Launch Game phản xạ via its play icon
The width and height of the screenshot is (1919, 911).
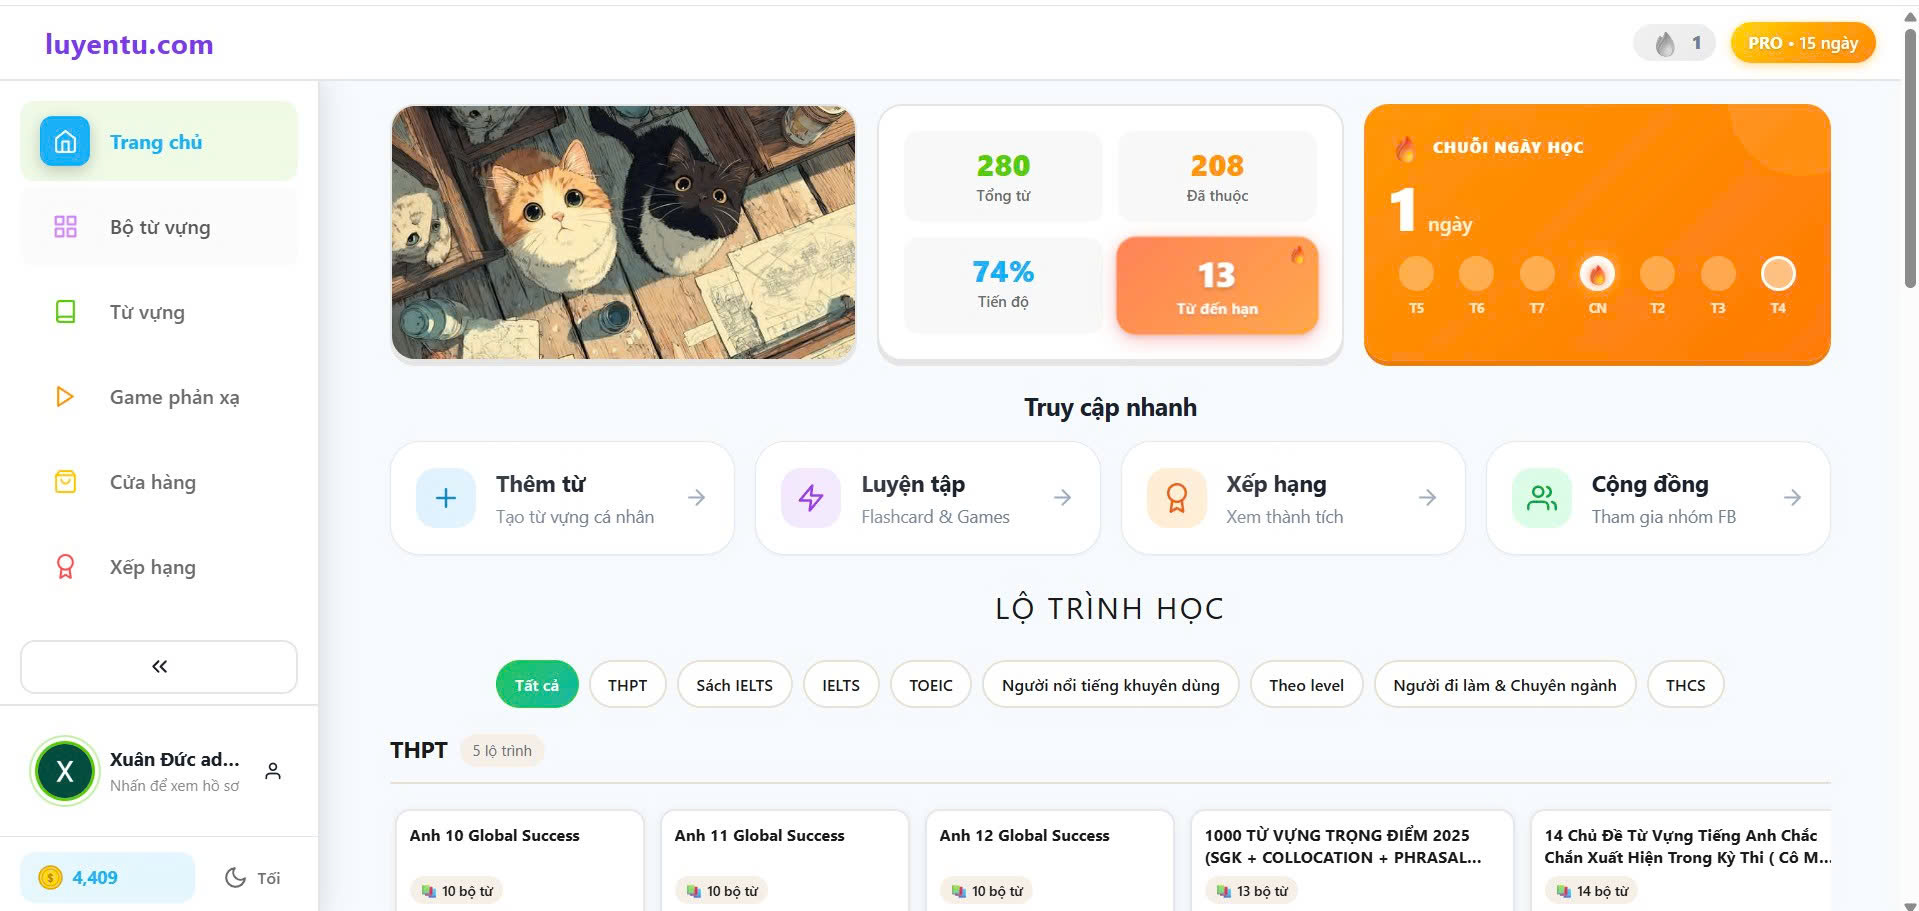tap(65, 397)
